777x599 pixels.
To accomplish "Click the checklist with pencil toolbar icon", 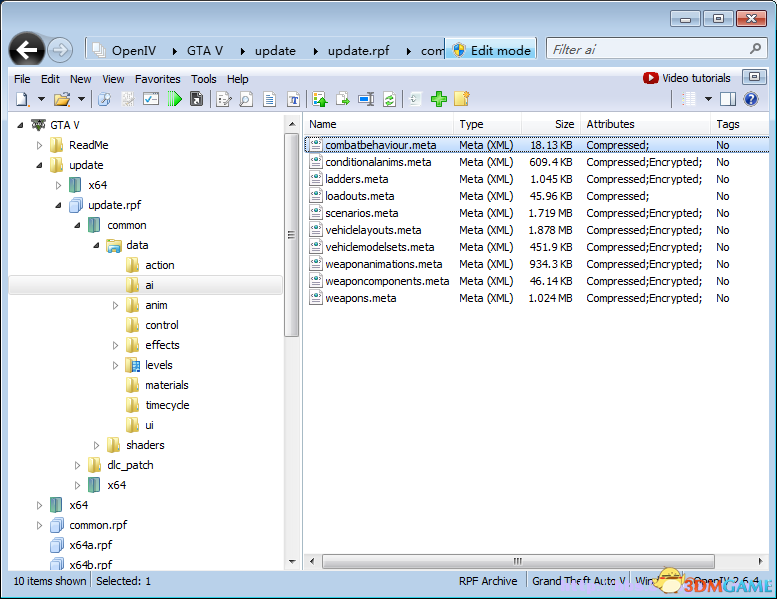I will coord(224,100).
